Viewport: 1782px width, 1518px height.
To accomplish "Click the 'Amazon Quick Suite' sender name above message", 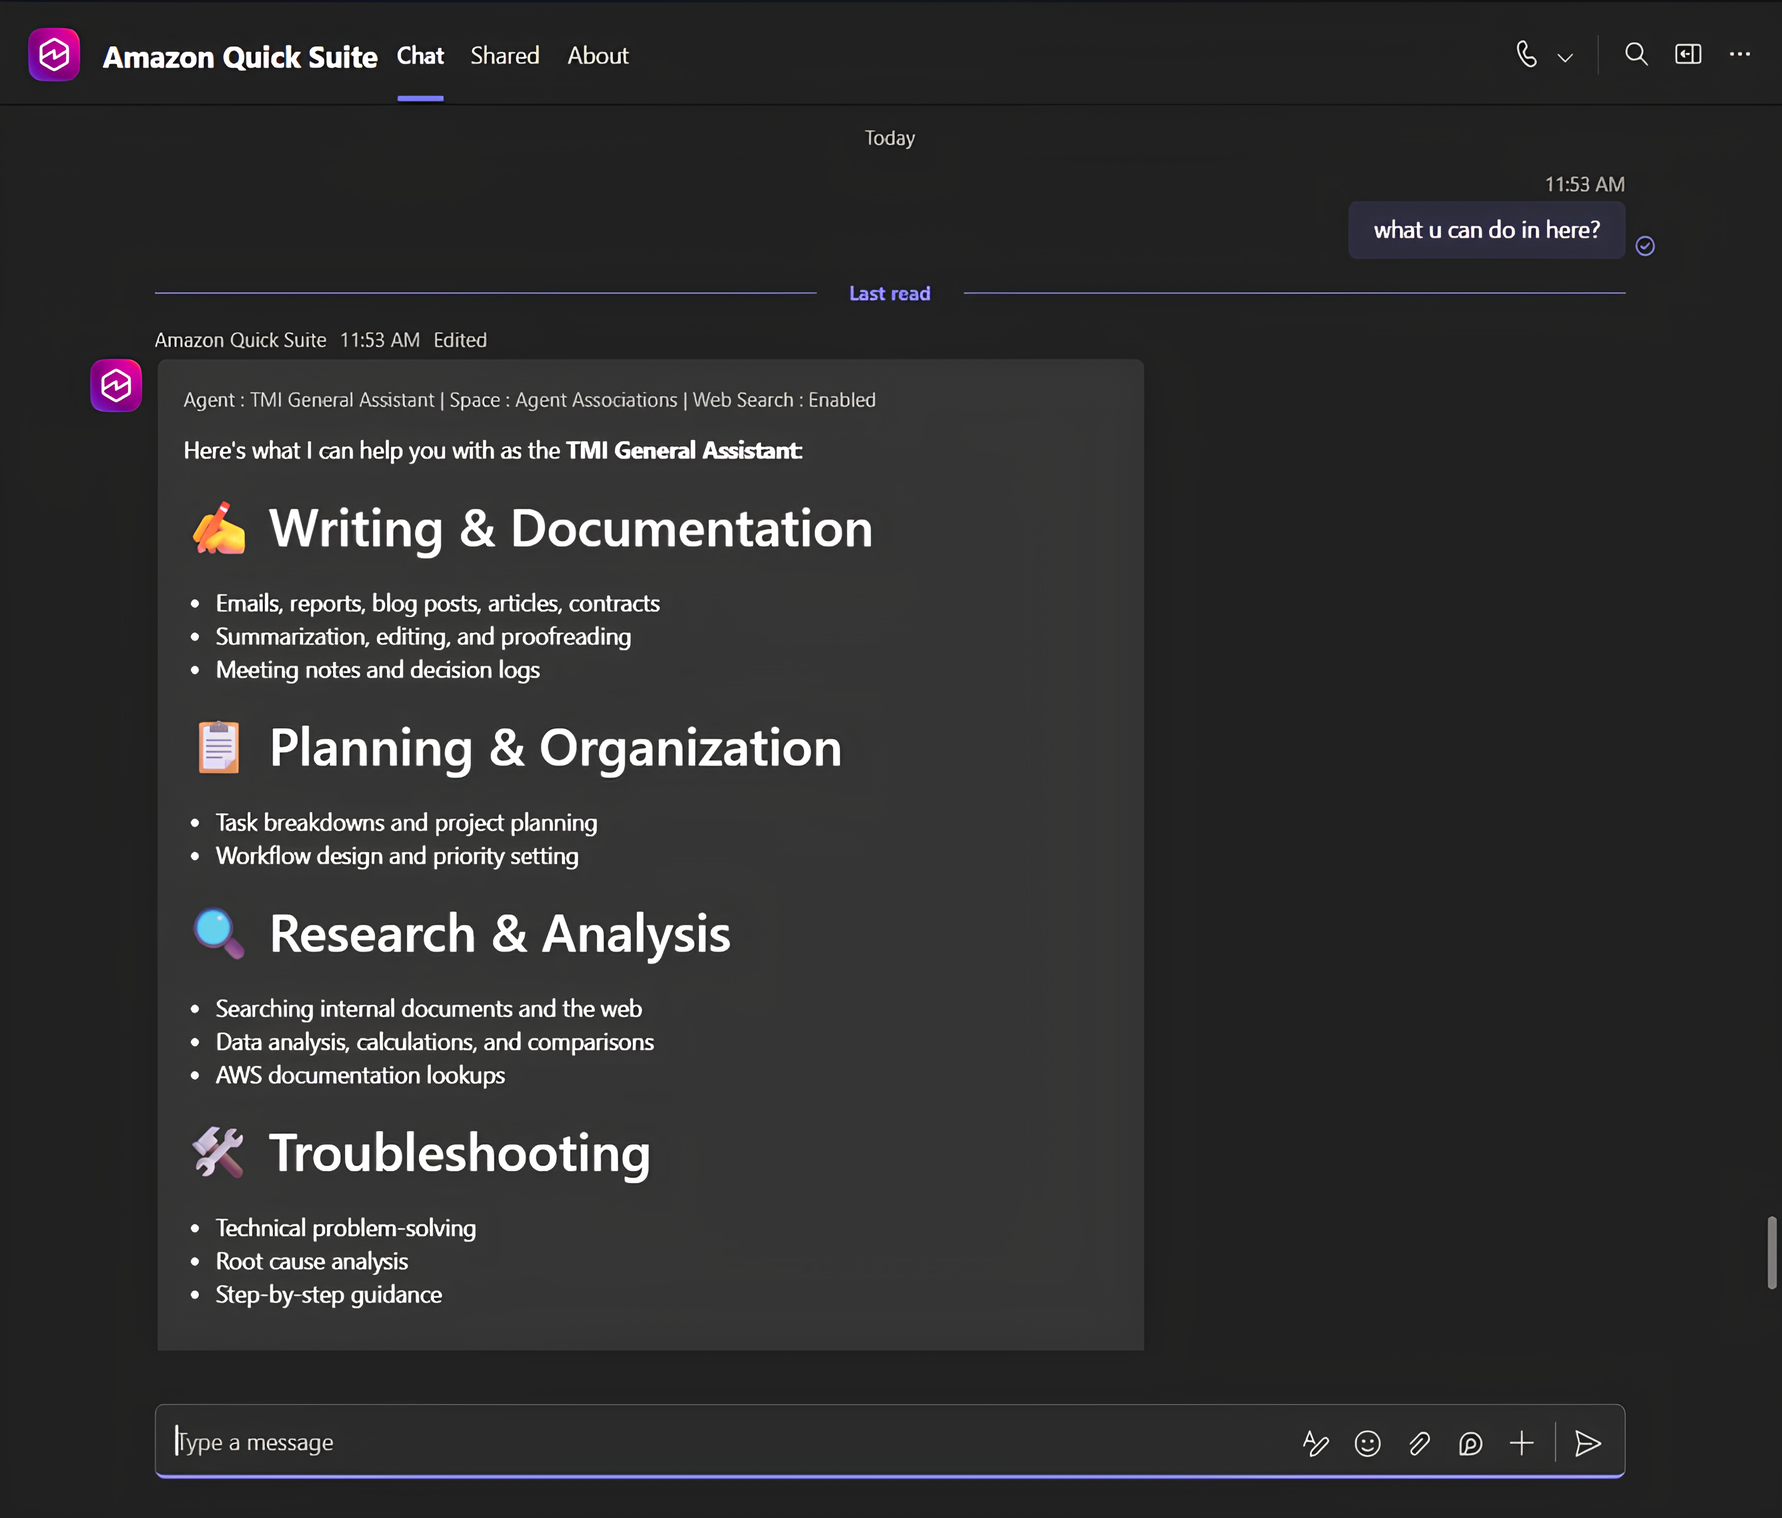I will (x=240, y=340).
